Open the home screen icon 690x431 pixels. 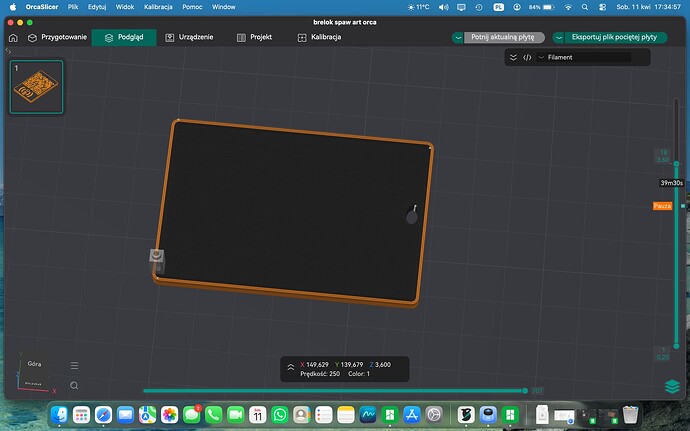coord(13,38)
